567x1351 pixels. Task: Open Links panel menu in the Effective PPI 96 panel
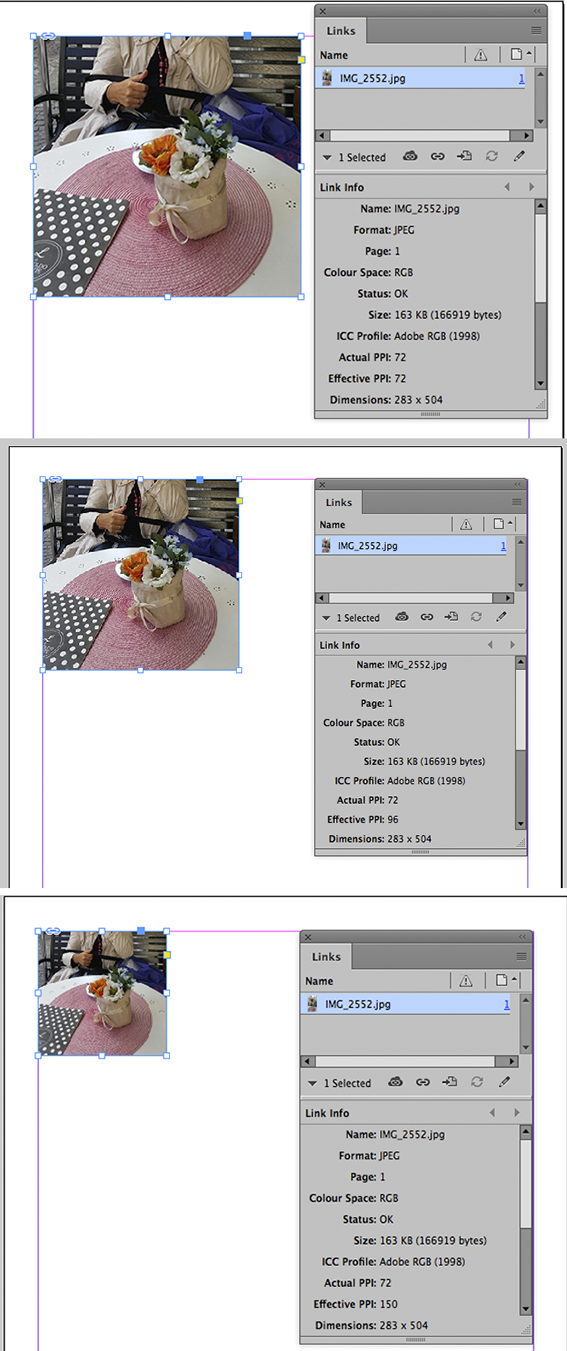517,502
